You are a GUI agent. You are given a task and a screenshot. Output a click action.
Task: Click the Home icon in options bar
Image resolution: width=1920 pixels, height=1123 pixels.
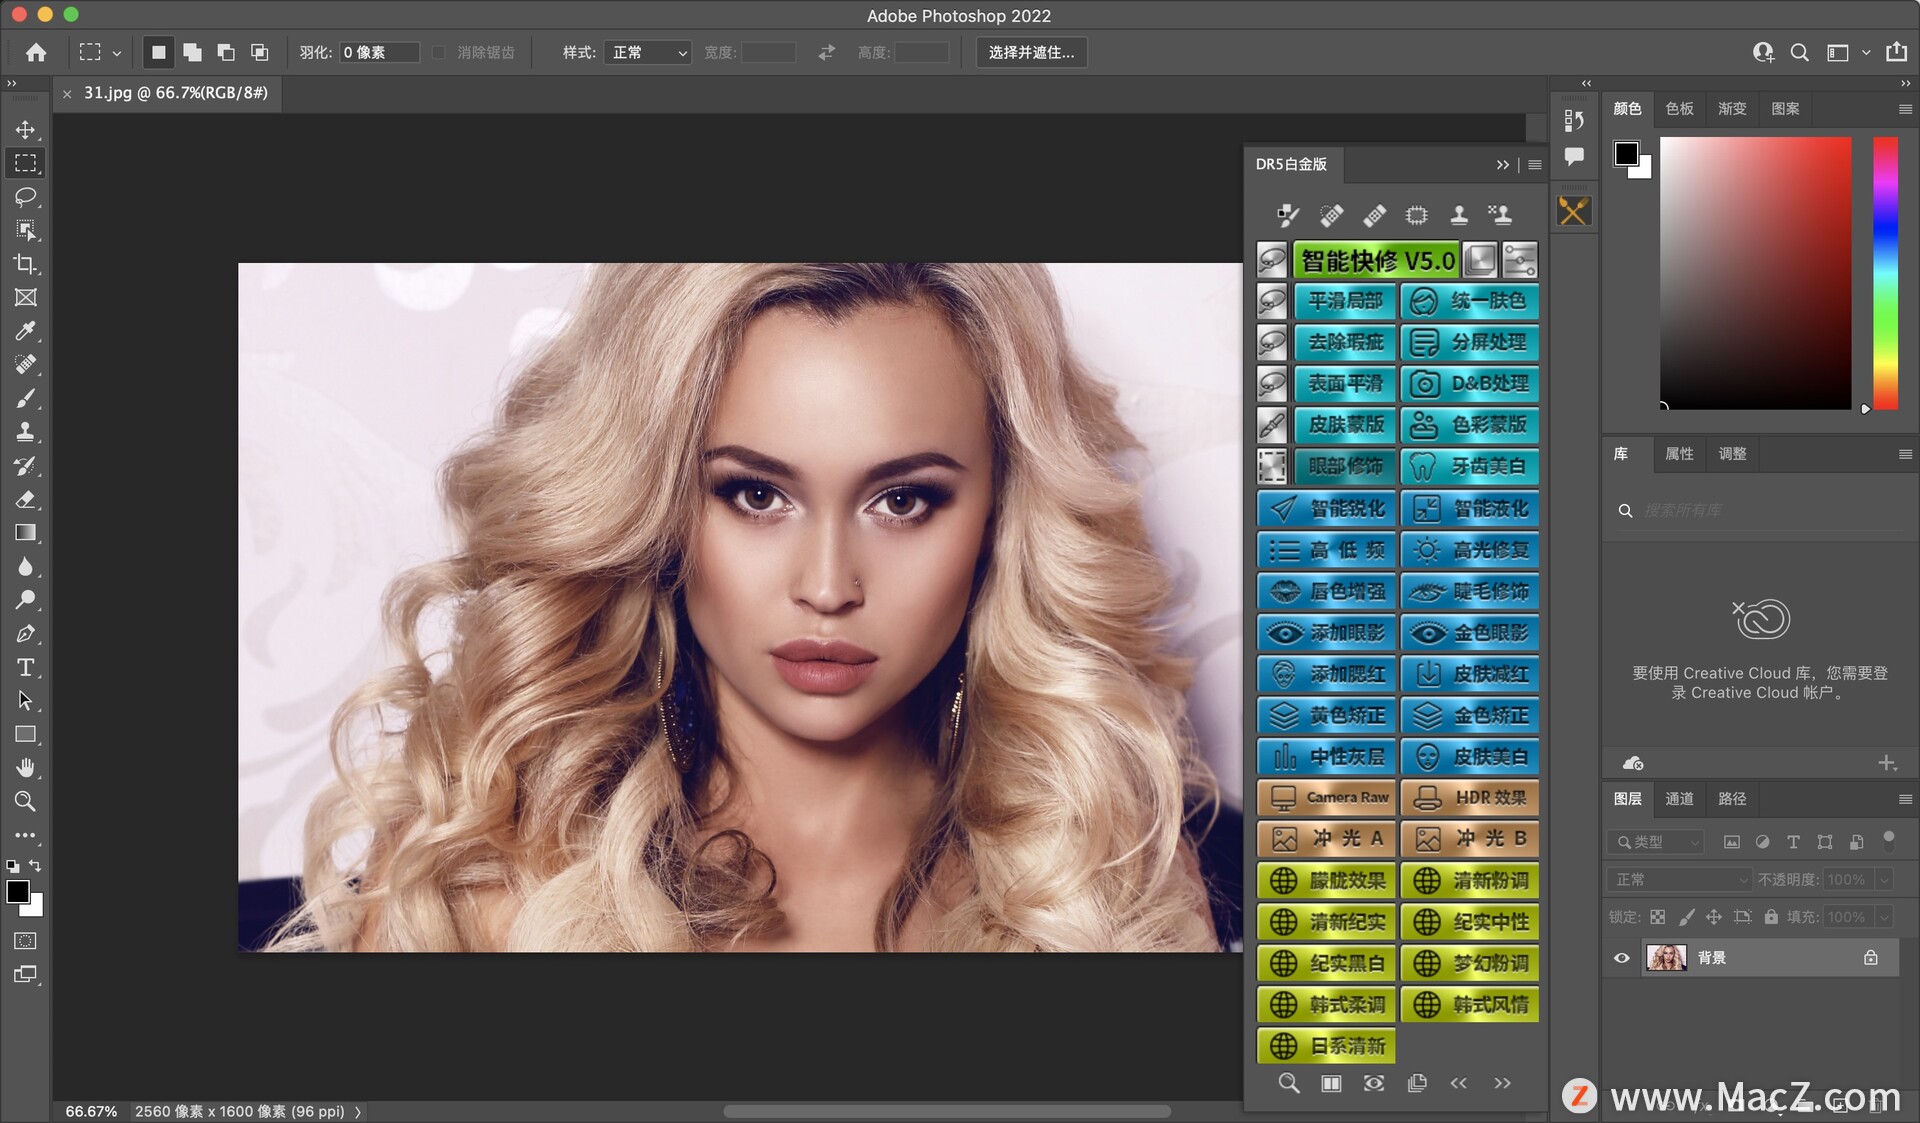(36, 52)
